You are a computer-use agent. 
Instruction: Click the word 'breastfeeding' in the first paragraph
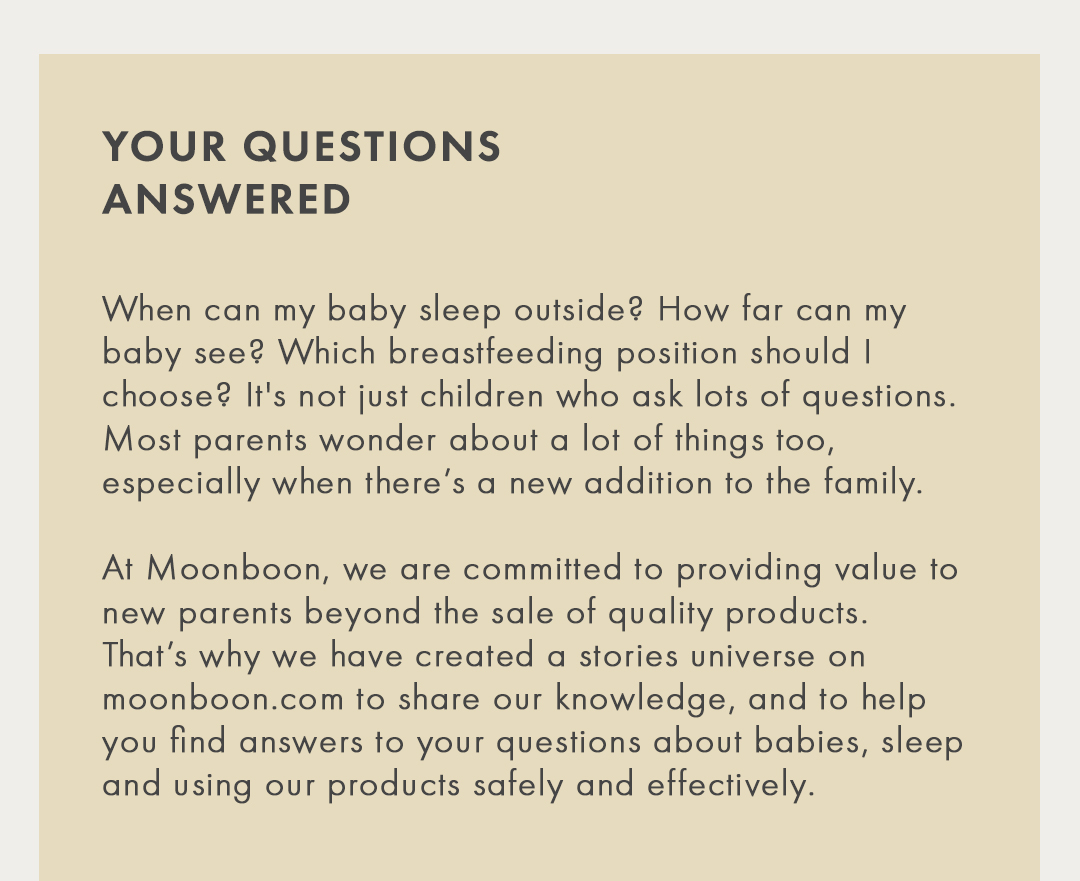pyautogui.click(x=496, y=353)
